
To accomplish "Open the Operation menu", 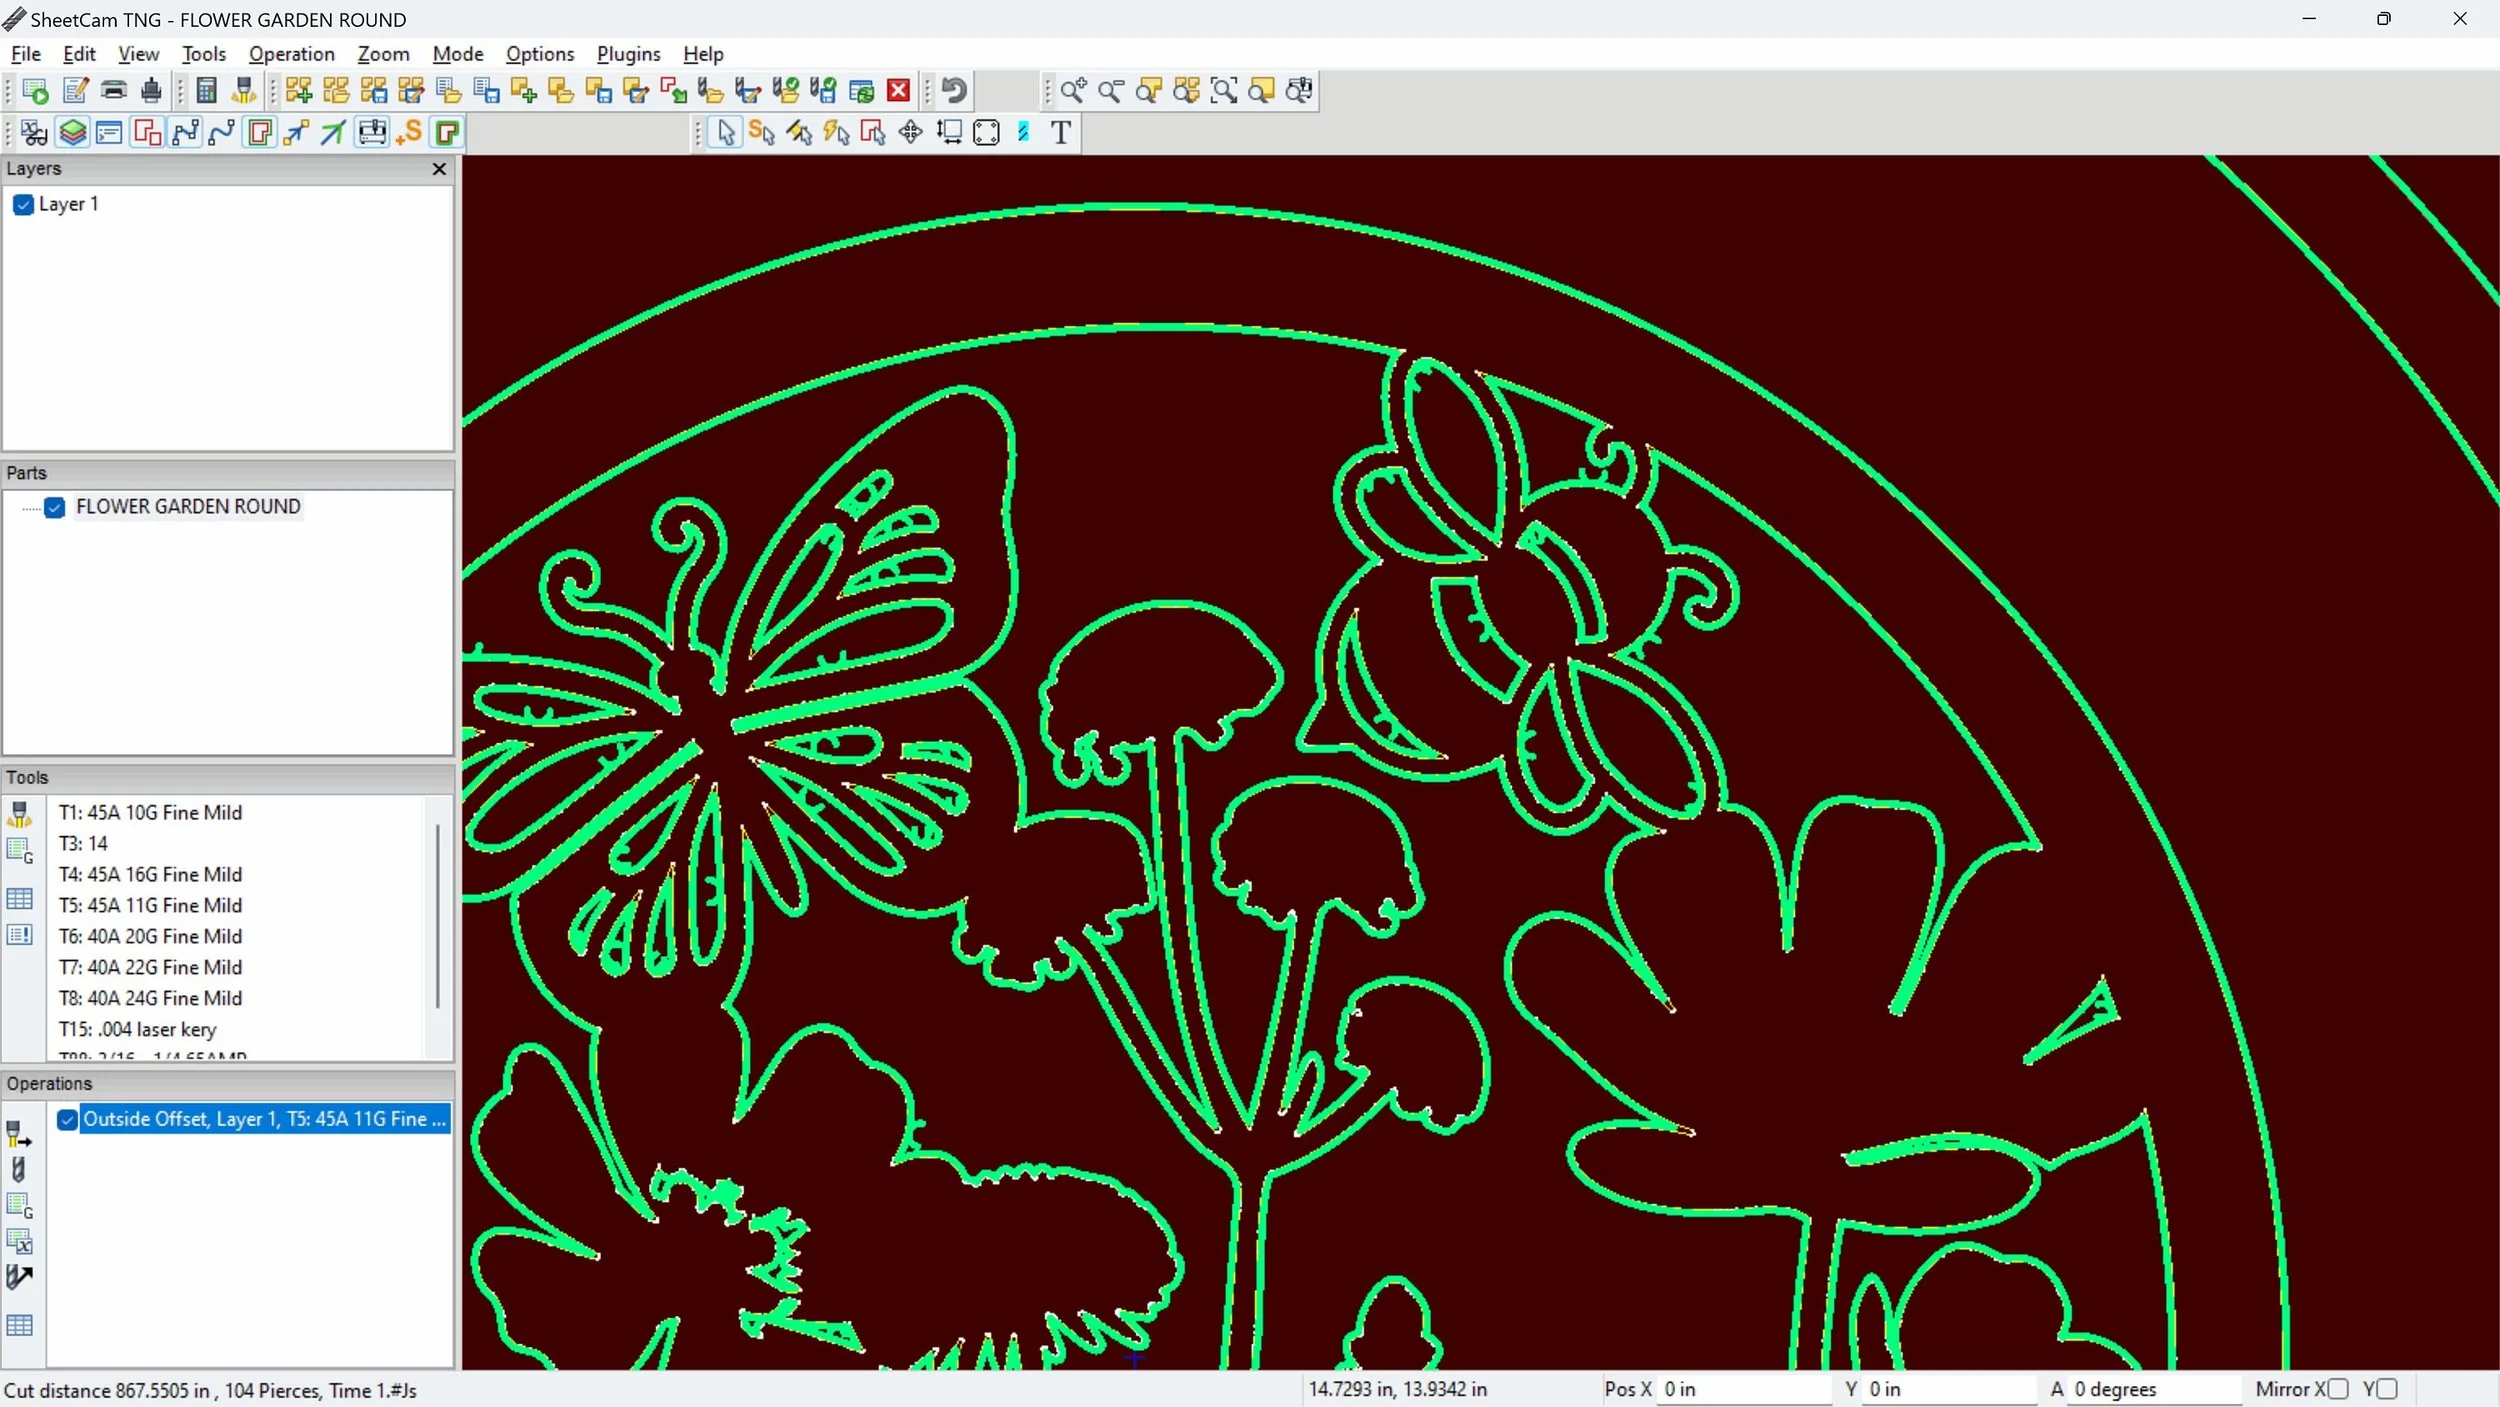I will pos(292,54).
